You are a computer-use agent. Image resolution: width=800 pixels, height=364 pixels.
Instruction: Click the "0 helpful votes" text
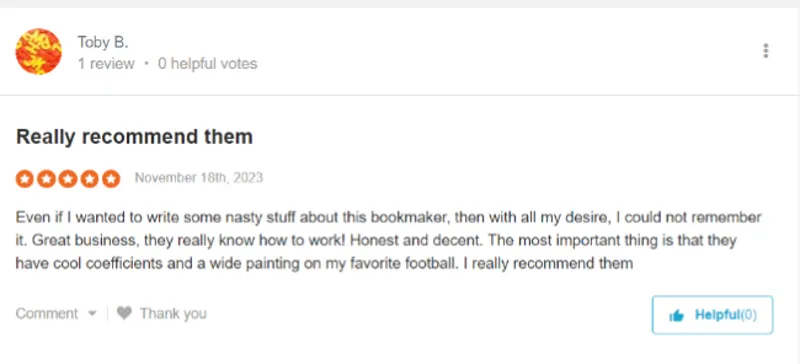[208, 64]
